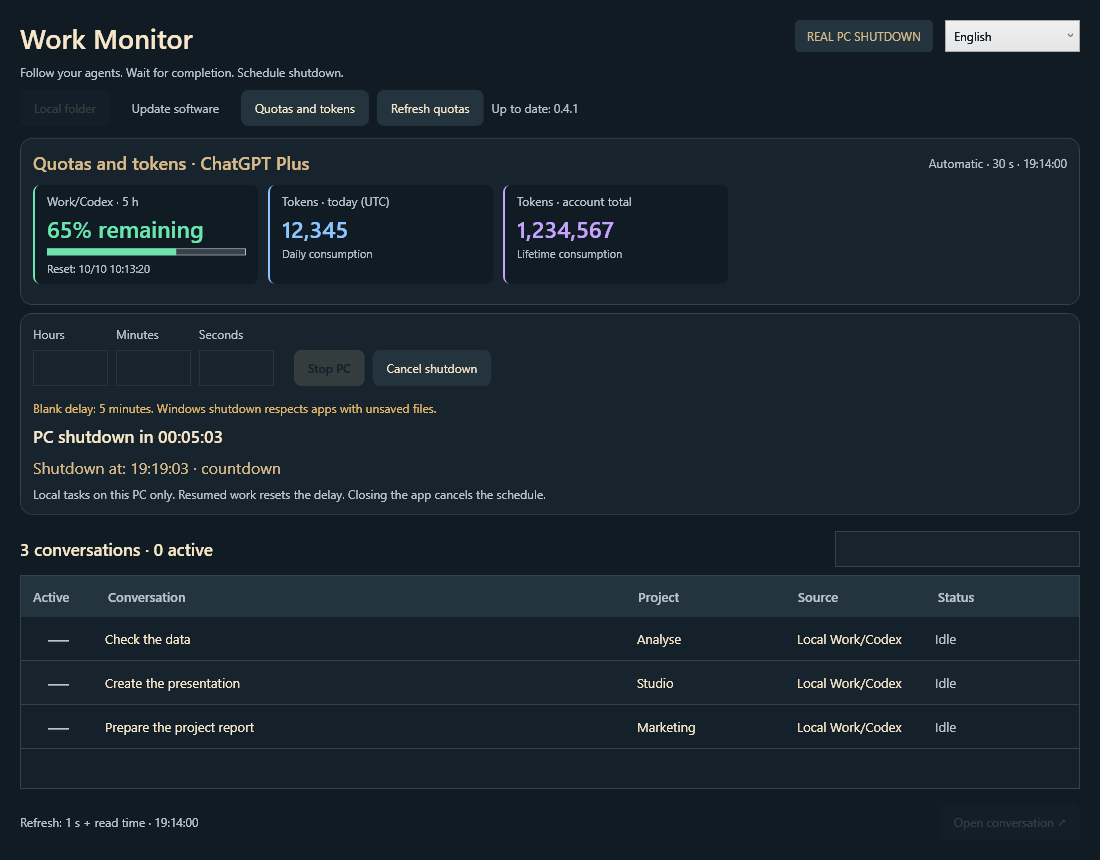Click the active dash for Check the data
Screen dimensions: 1100x860
tap(58, 640)
